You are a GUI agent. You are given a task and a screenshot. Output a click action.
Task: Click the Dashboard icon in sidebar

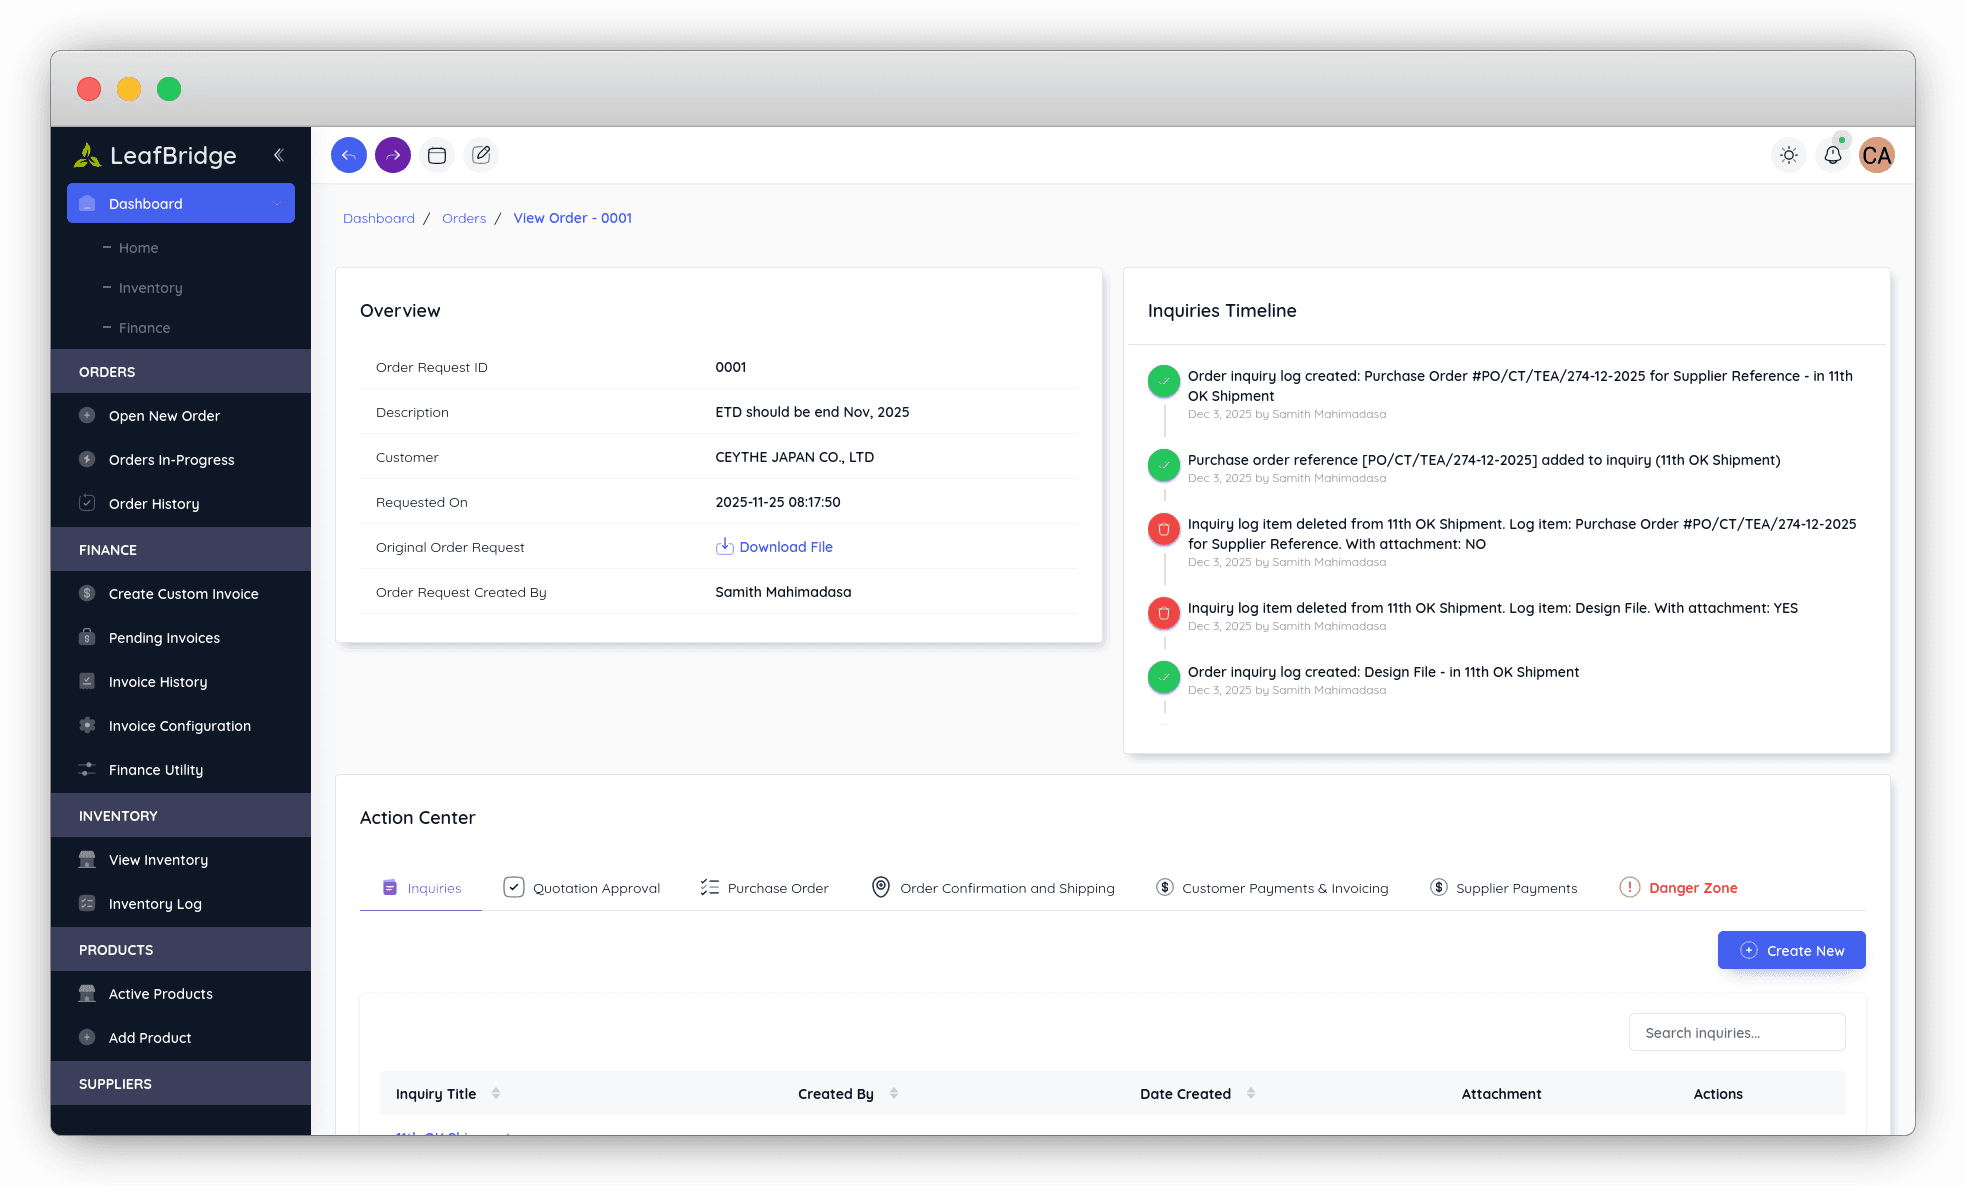(87, 203)
